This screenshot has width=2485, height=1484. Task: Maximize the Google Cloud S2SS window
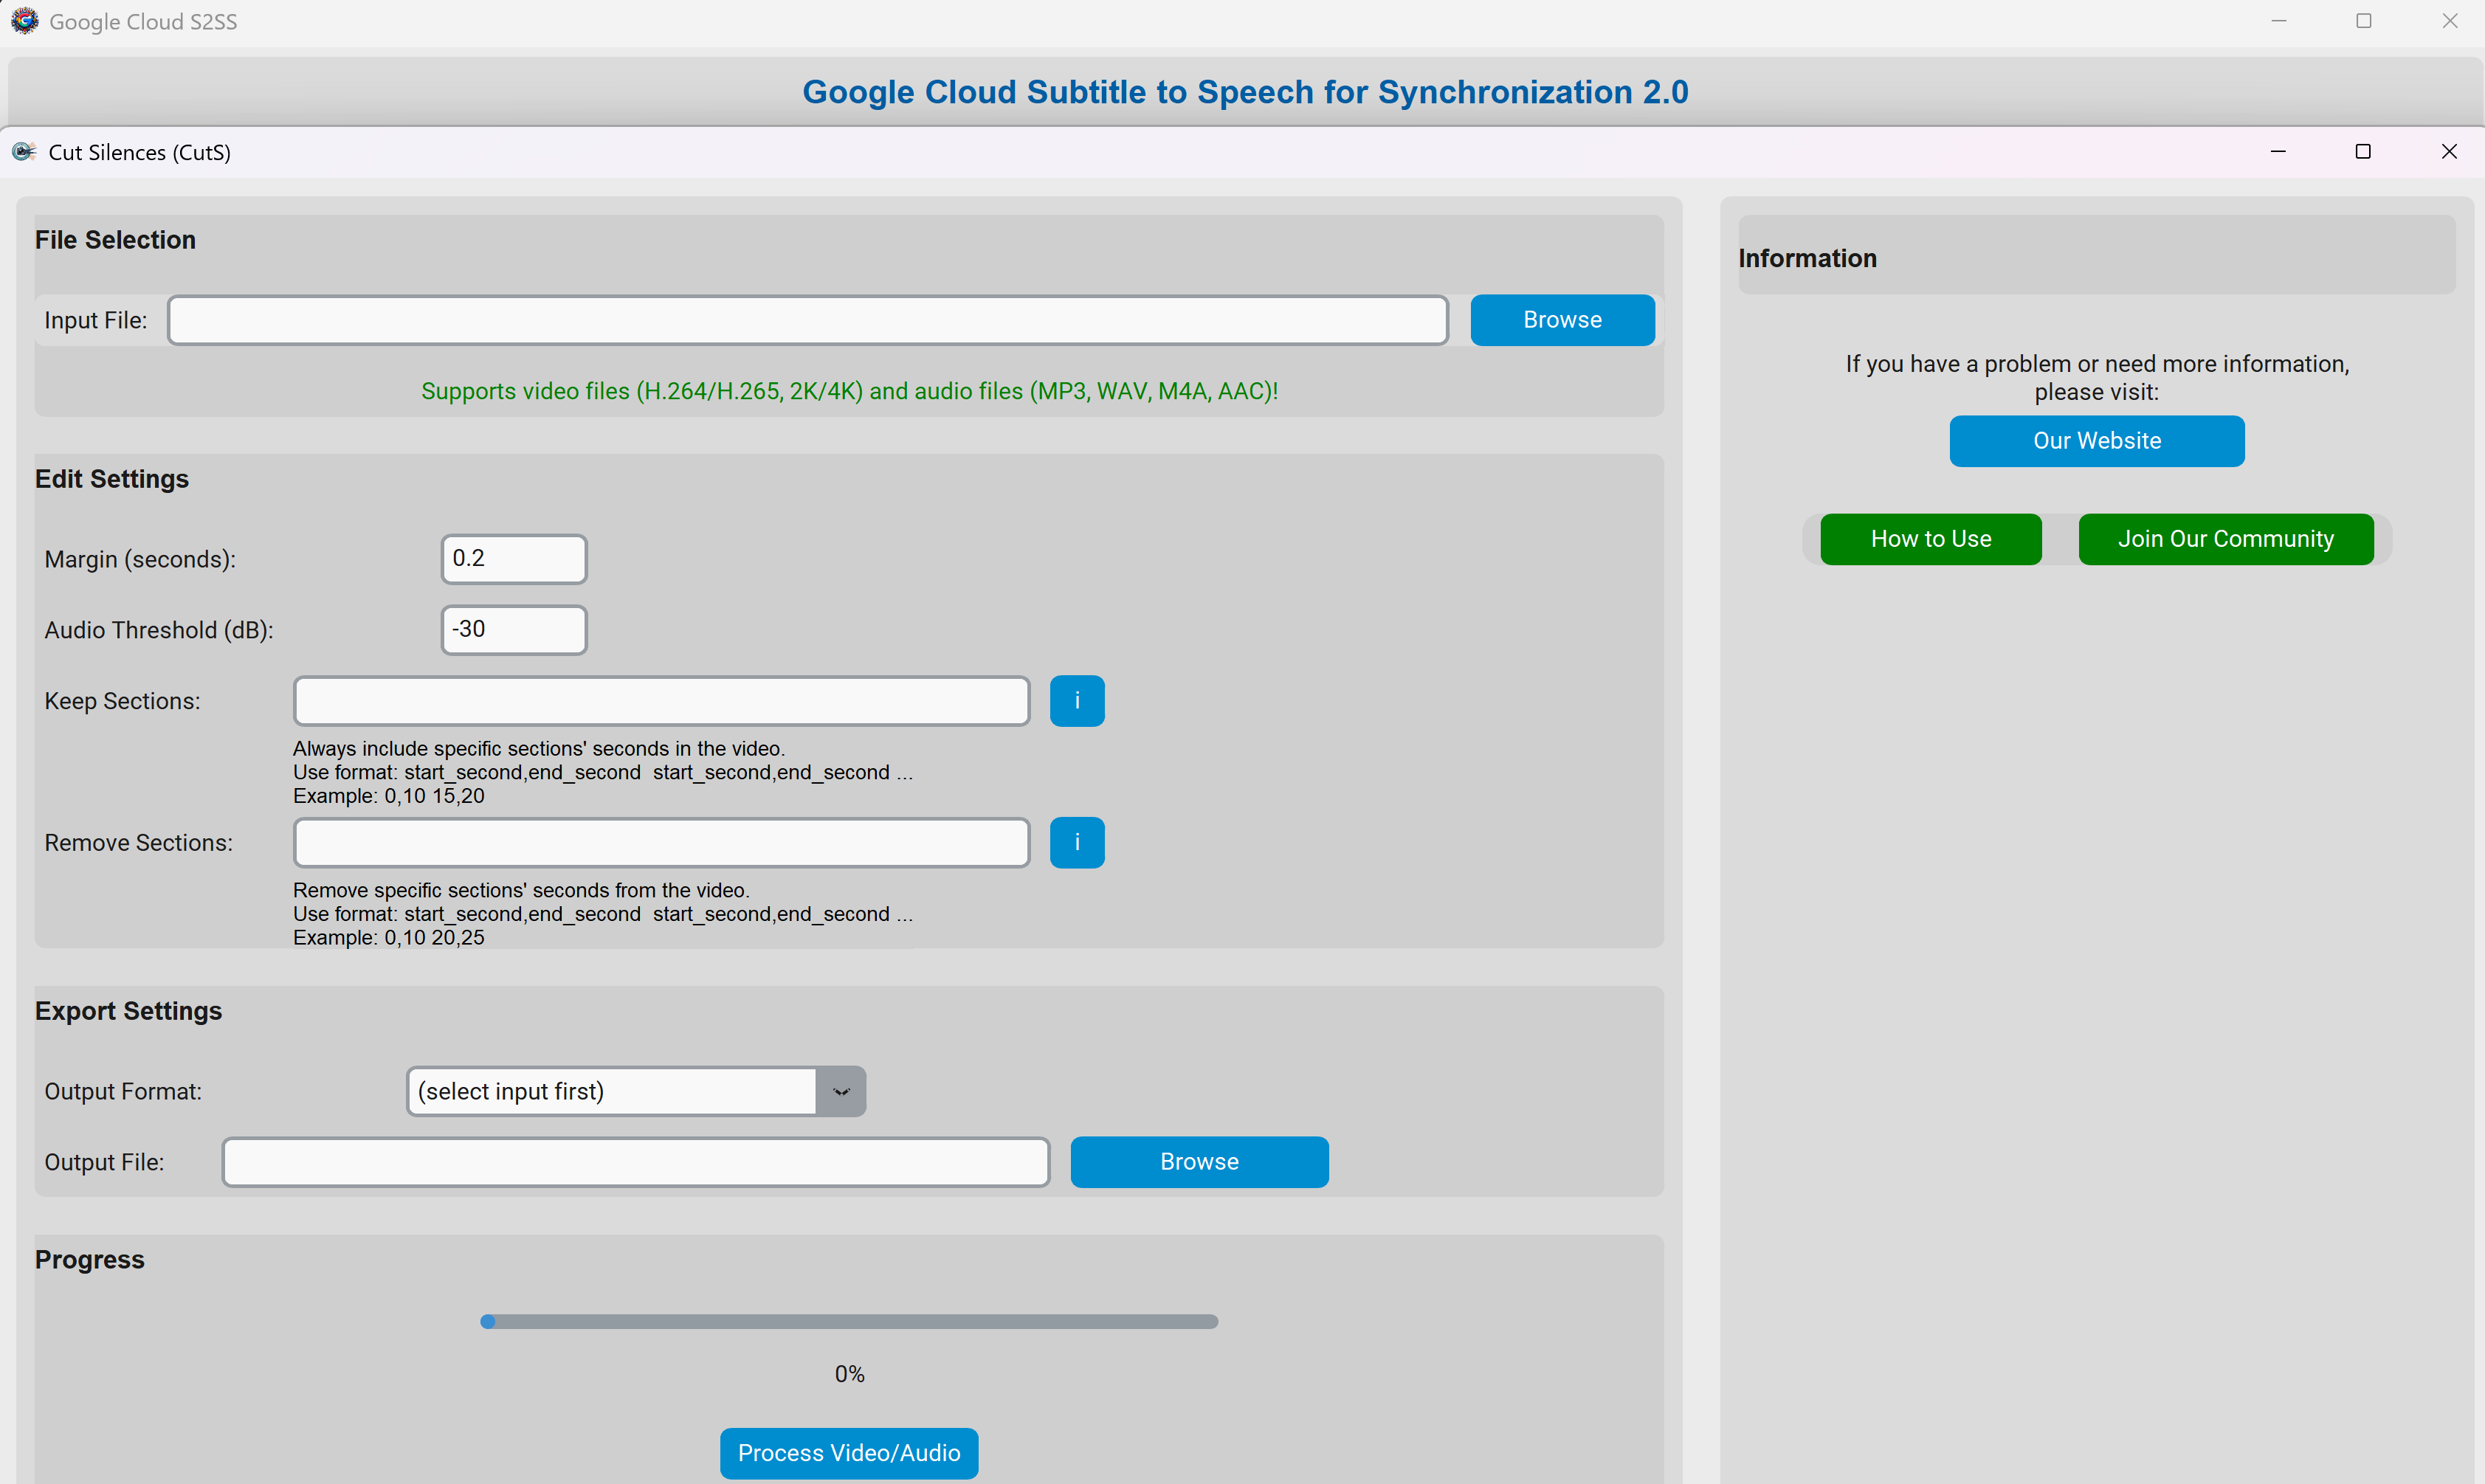[x=2363, y=21]
